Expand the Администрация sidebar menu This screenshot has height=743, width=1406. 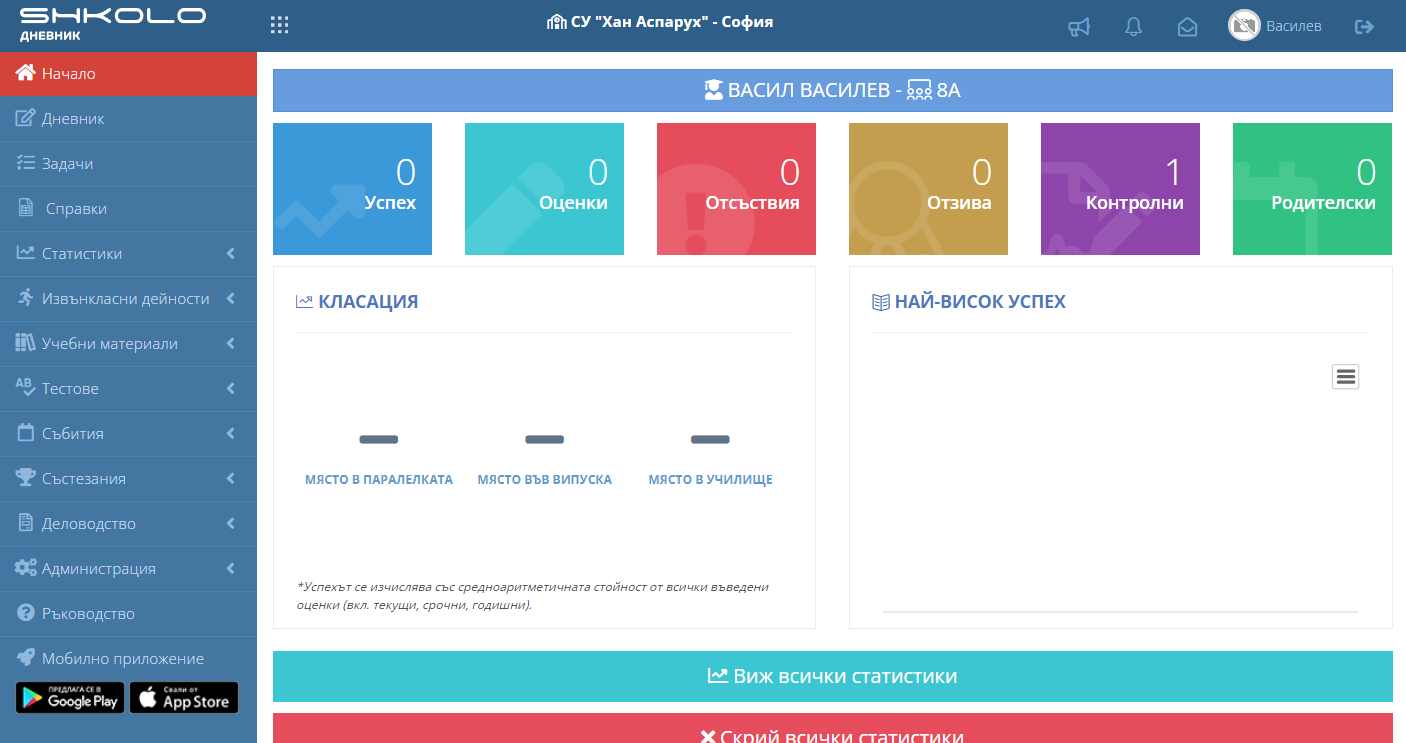[x=128, y=569]
